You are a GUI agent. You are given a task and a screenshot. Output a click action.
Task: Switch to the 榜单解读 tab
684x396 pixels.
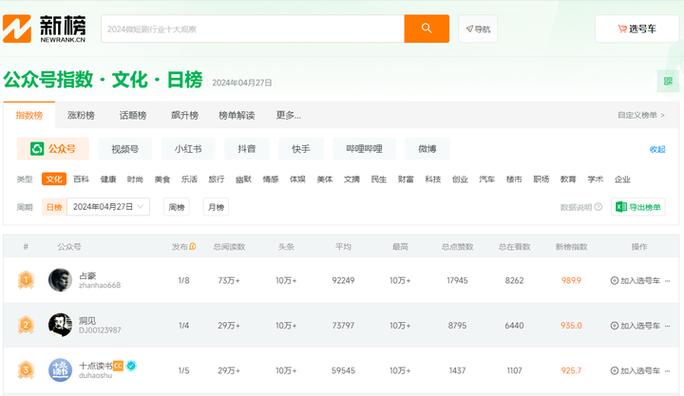tap(237, 115)
